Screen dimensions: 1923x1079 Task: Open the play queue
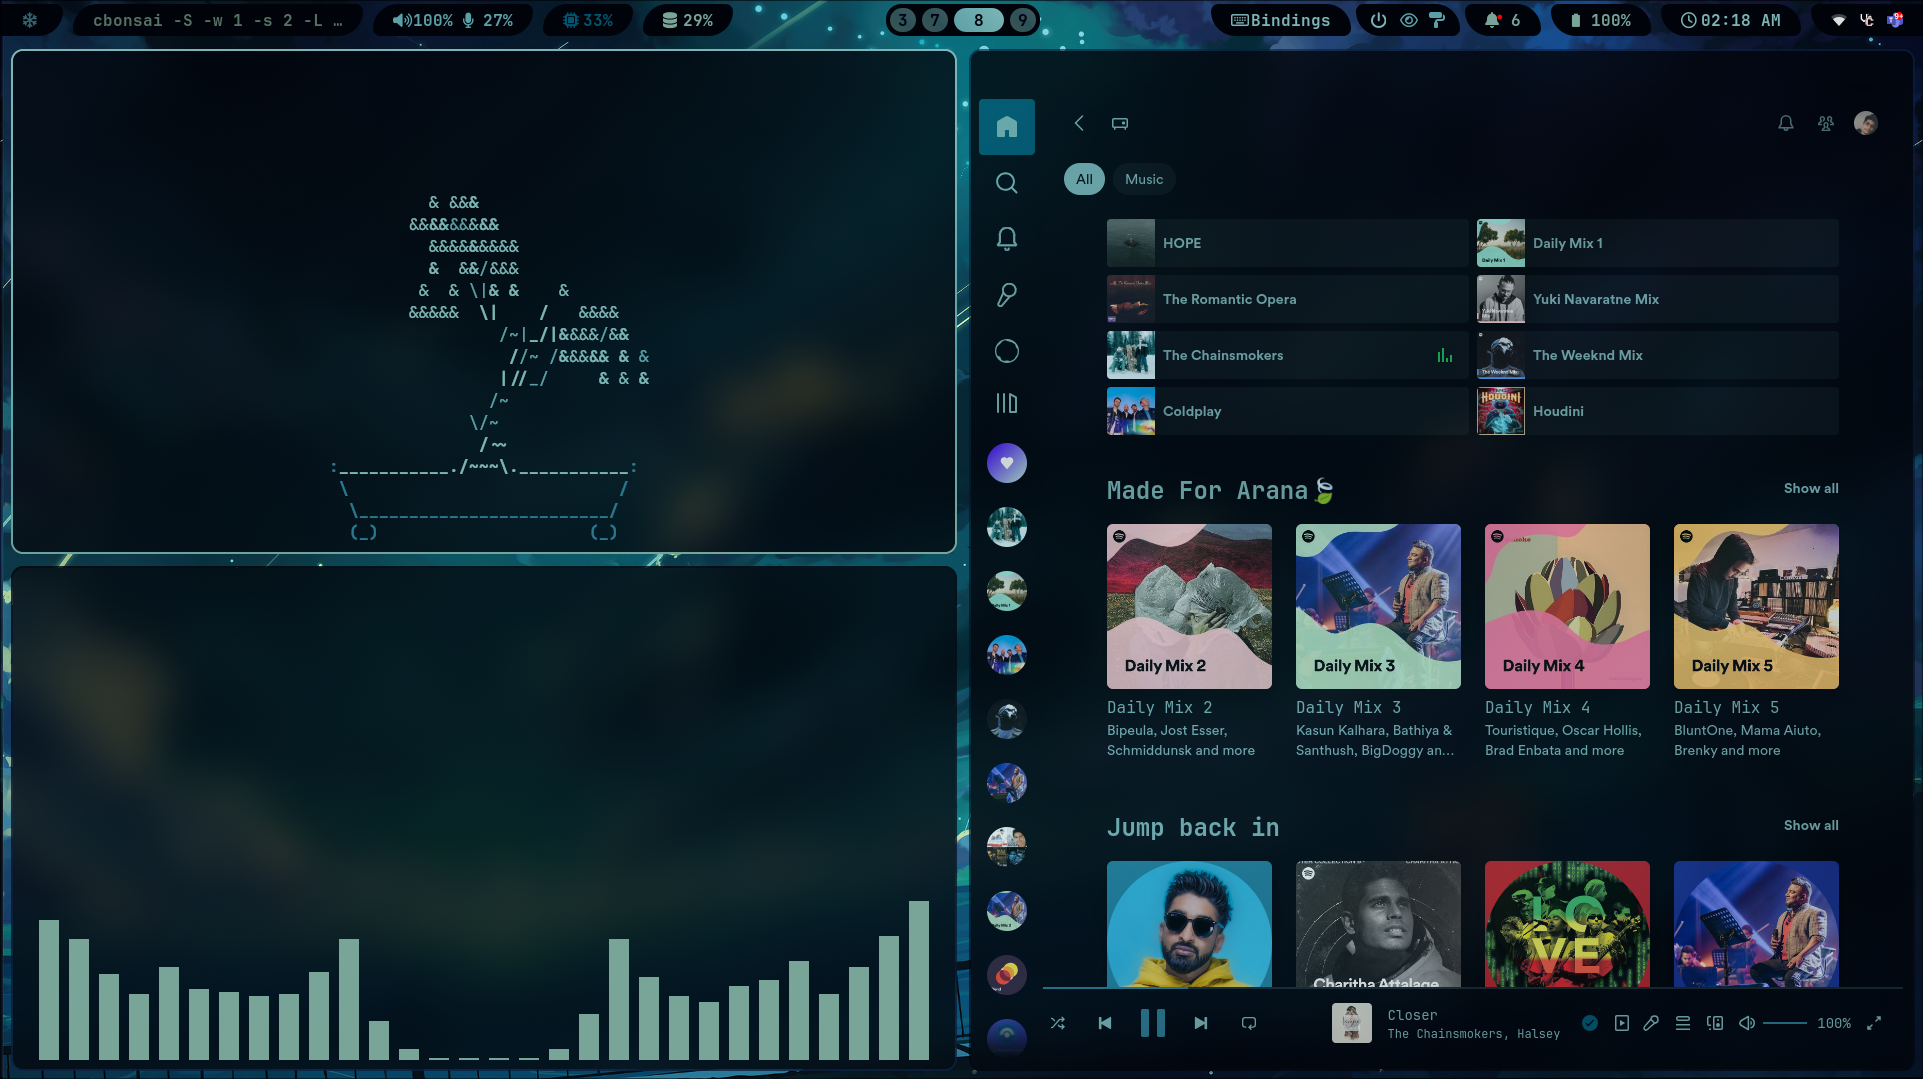click(1683, 1023)
